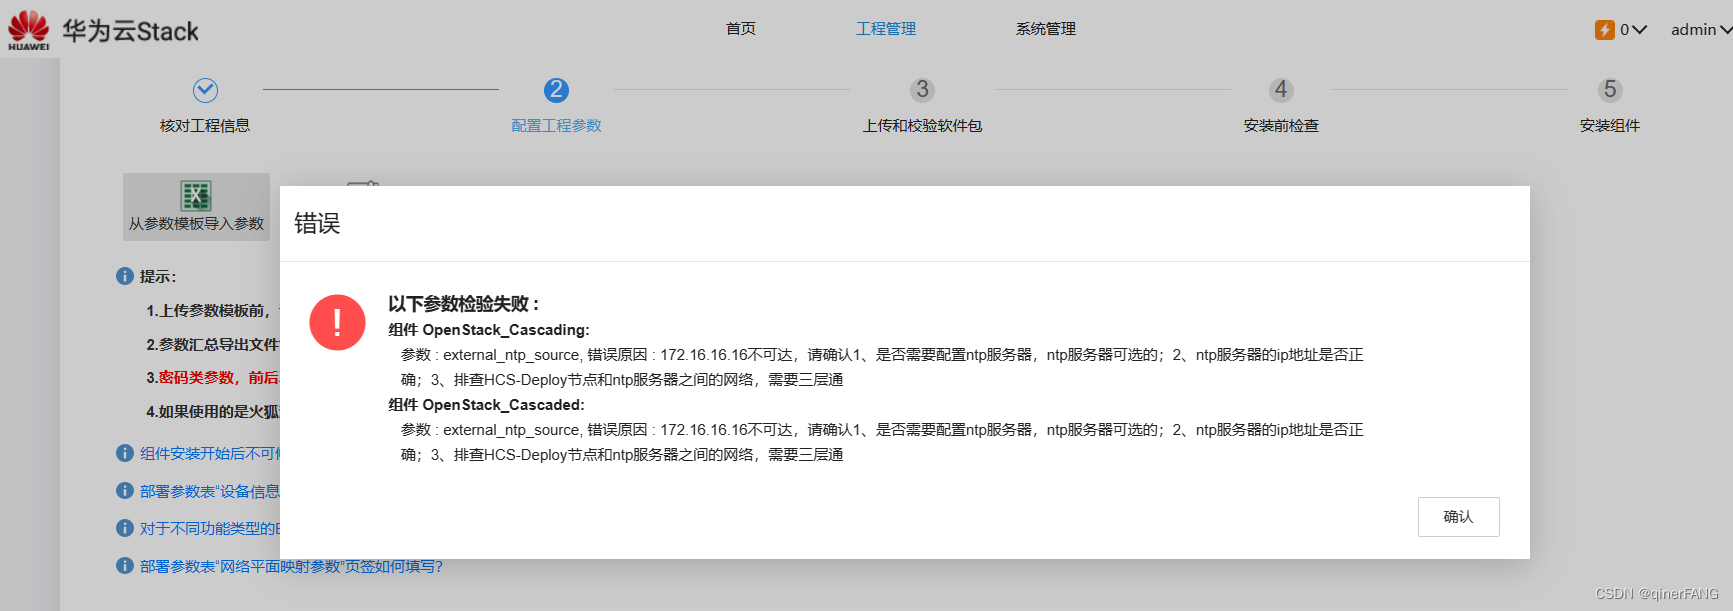Expand the dropdown arrow next to alarm count
The image size is (1733, 611).
[x=1639, y=30]
